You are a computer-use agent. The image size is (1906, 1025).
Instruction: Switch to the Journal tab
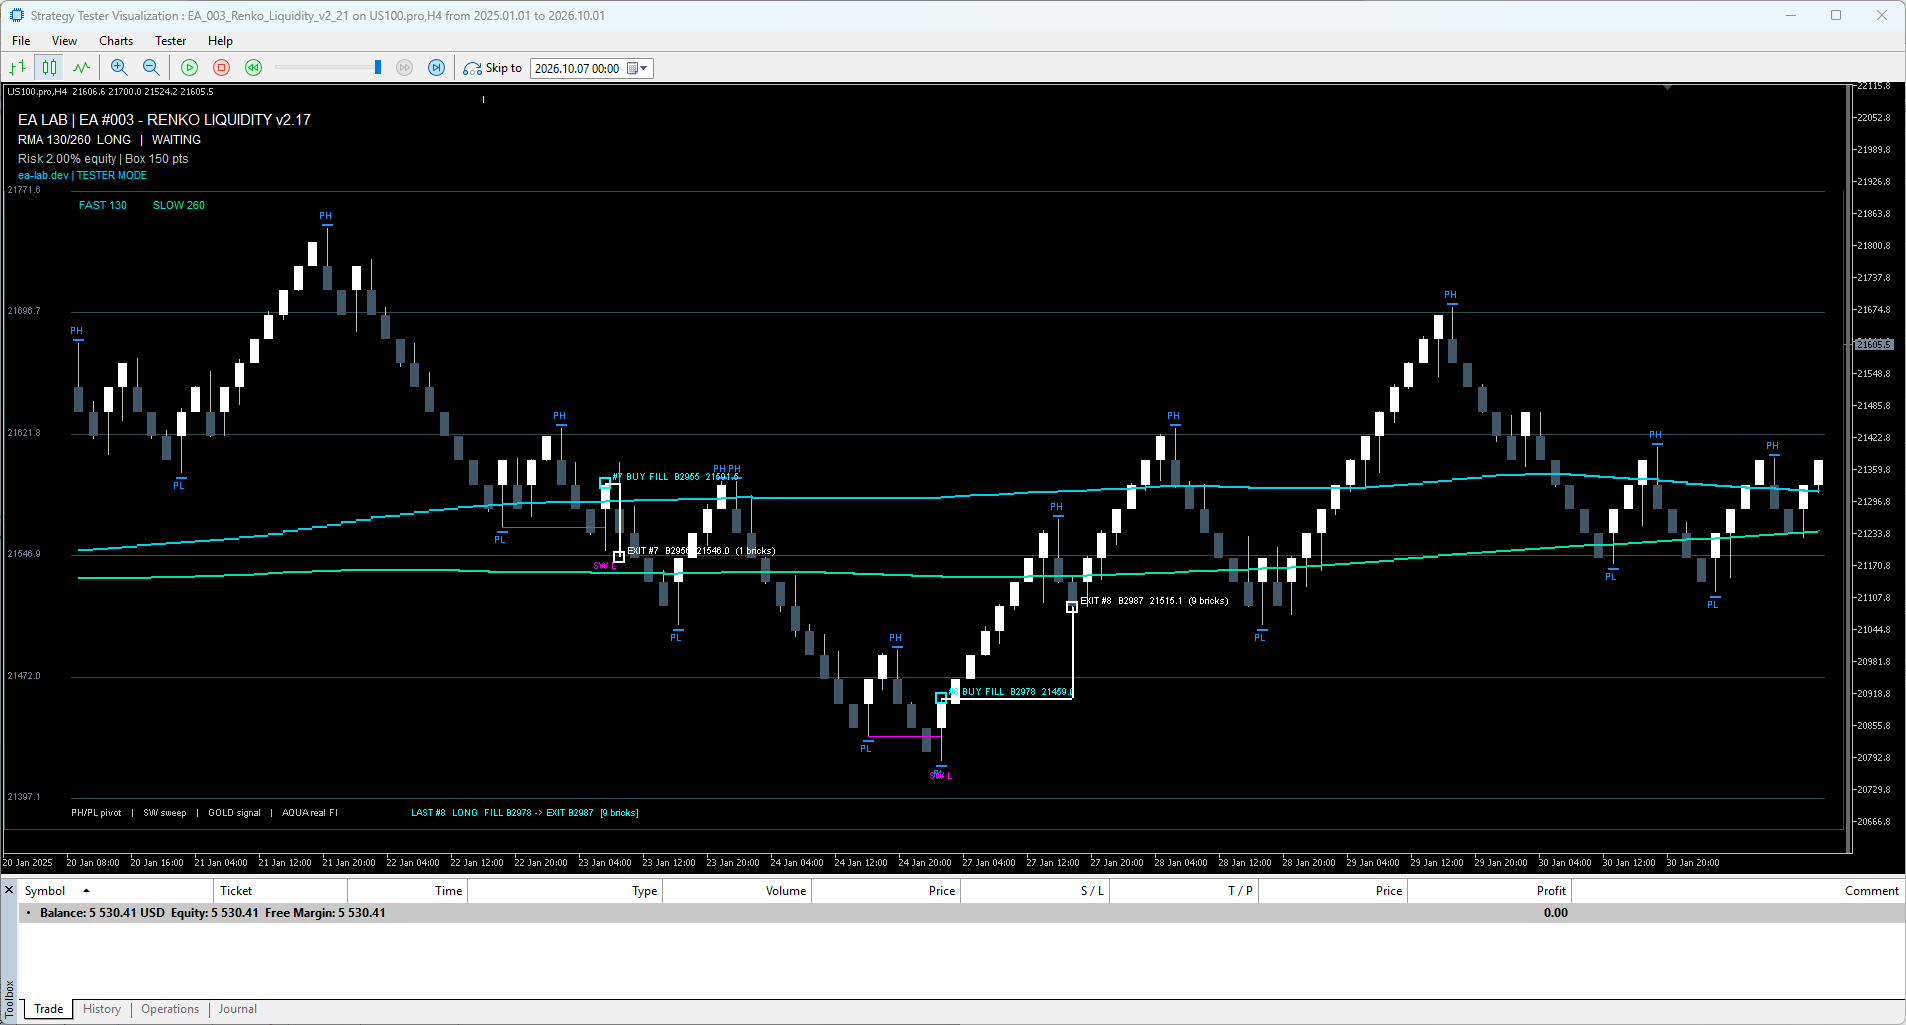coord(238,1009)
